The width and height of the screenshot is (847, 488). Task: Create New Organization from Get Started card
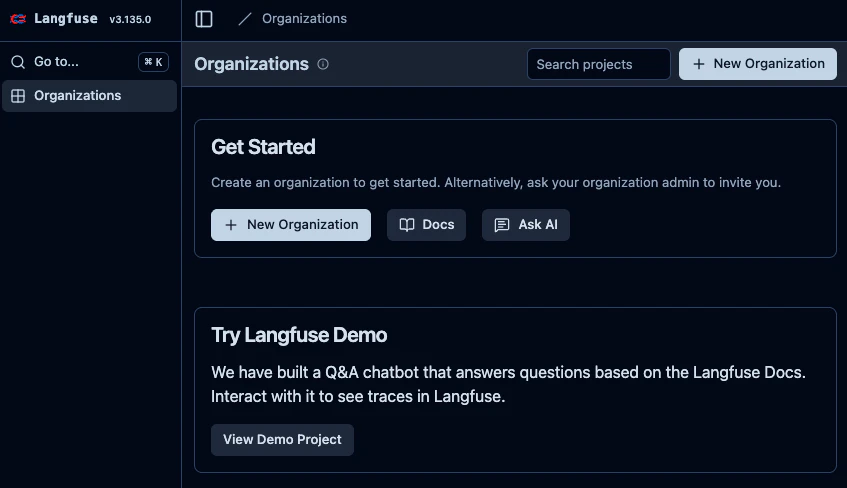(291, 225)
